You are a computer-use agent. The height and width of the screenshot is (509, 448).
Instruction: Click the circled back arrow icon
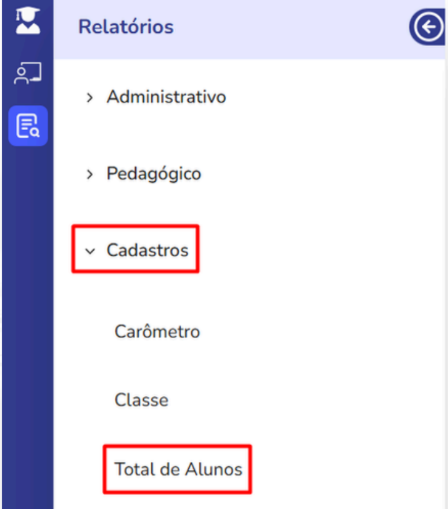428,27
